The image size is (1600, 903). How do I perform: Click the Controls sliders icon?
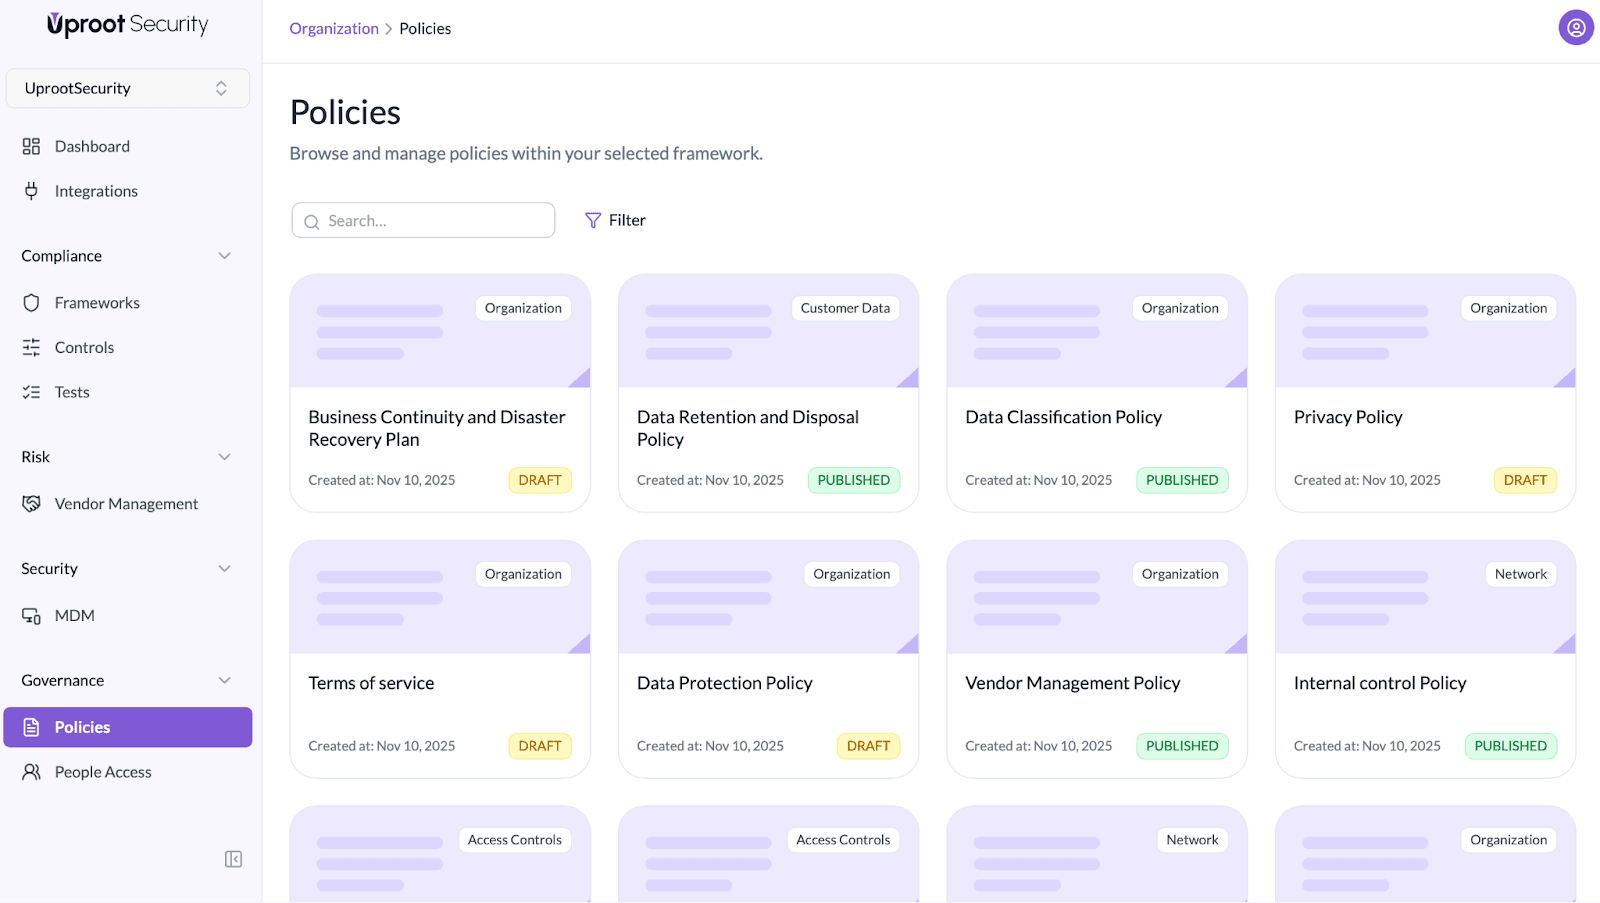pyautogui.click(x=31, y=348)
